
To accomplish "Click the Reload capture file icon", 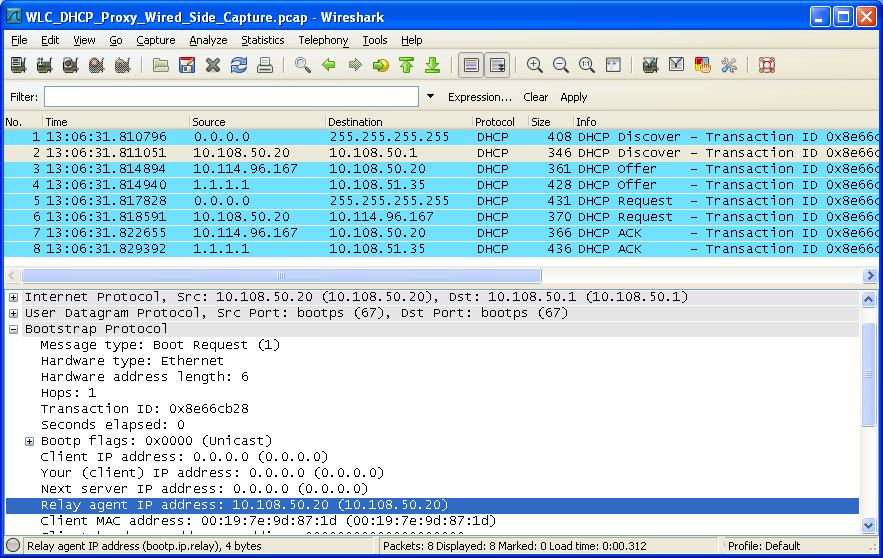I will (x=238, y=66).
